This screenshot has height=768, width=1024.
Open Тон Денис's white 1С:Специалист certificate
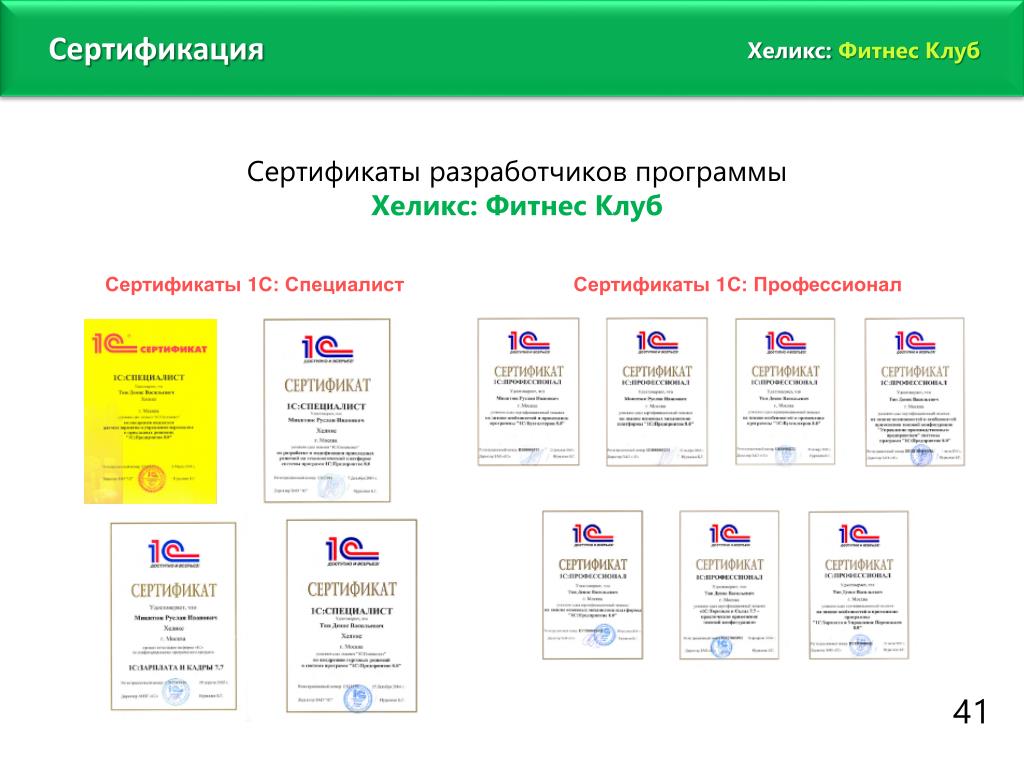pyautogui.click(x=351, y=615)
